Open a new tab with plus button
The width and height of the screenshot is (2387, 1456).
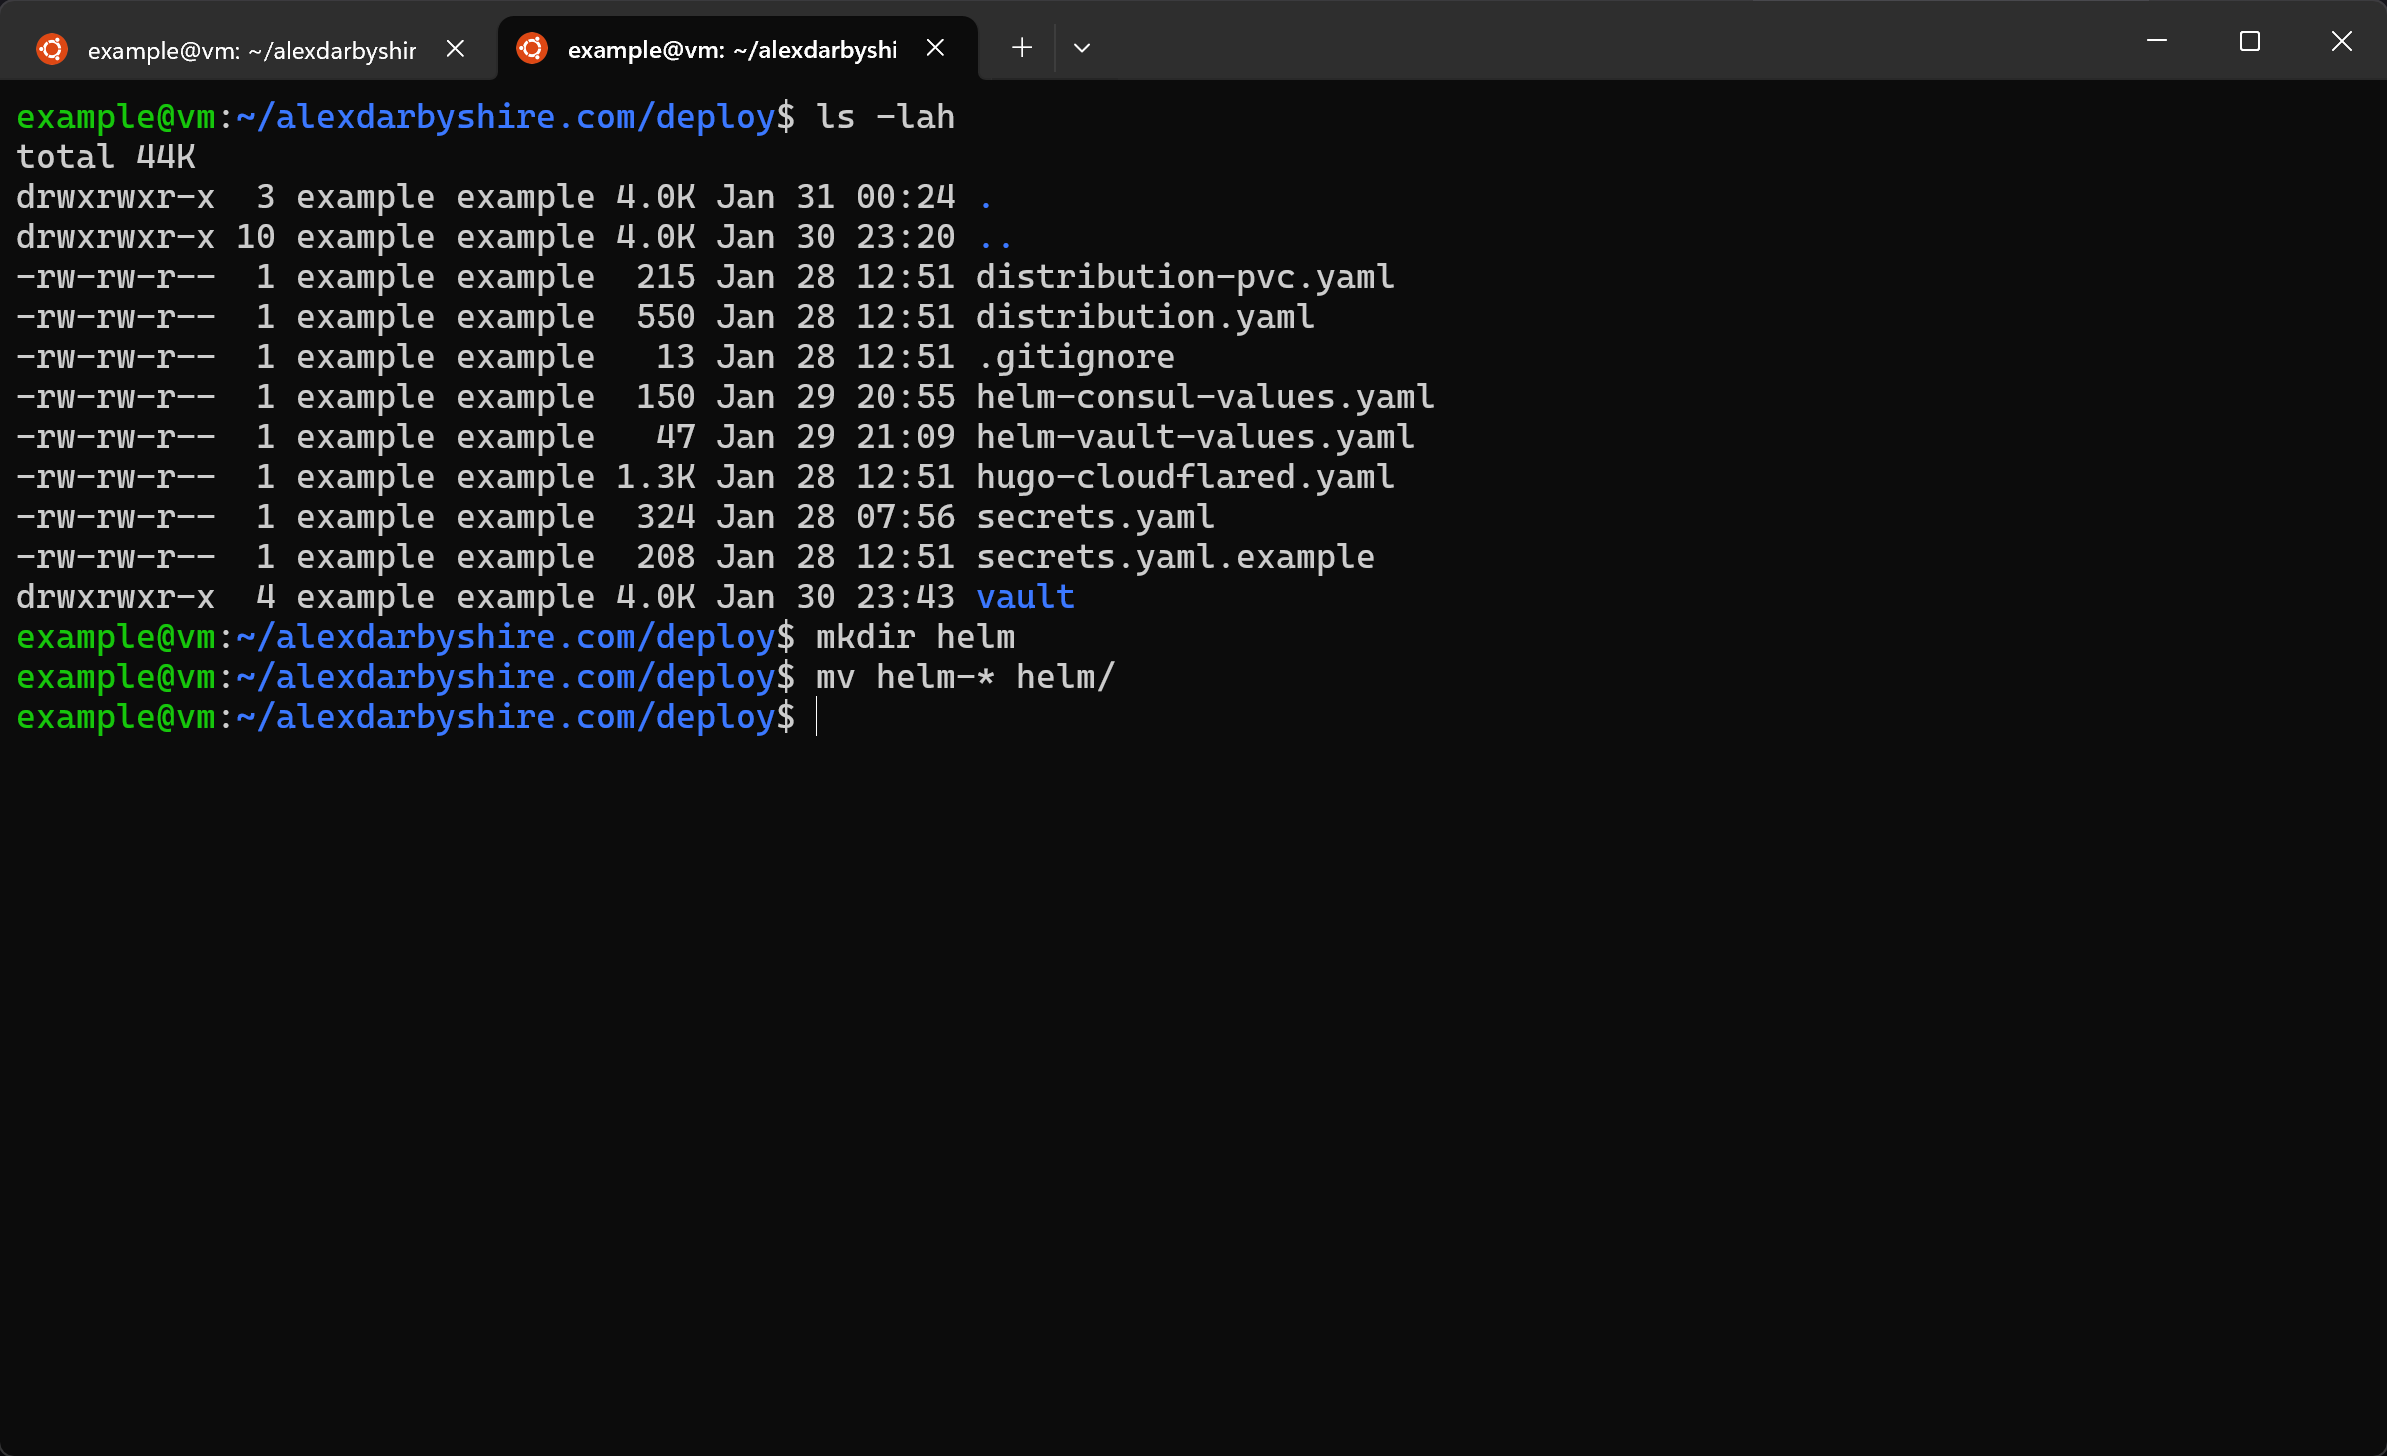click(x=1022, y=48)
